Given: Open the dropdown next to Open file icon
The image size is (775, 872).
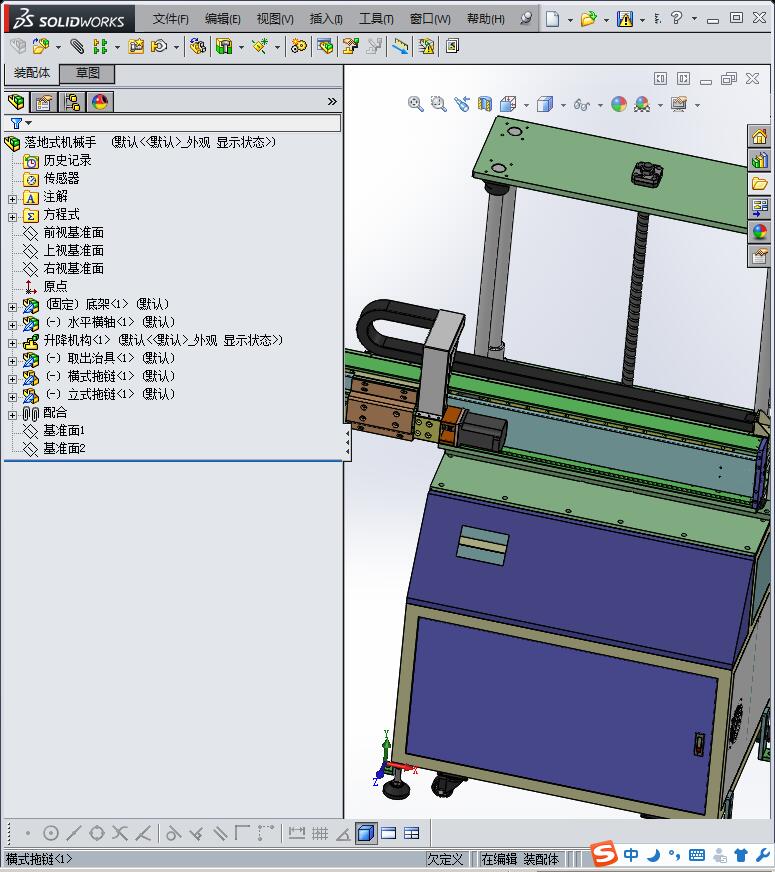Looking at the screenshot, I should 606,20.
